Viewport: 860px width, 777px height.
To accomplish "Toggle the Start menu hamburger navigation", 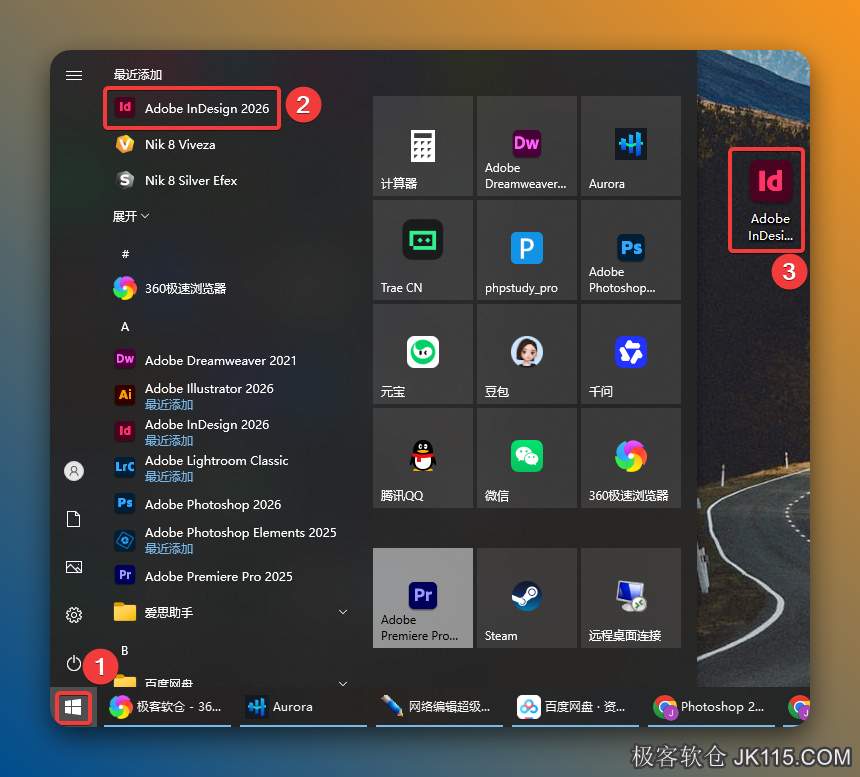I will tap(74, 75).
